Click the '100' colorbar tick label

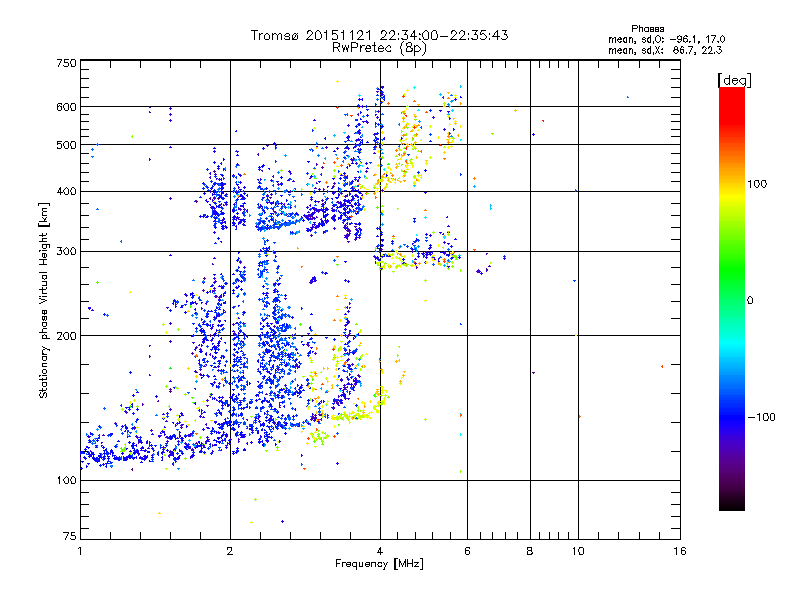tap(757, 184)
